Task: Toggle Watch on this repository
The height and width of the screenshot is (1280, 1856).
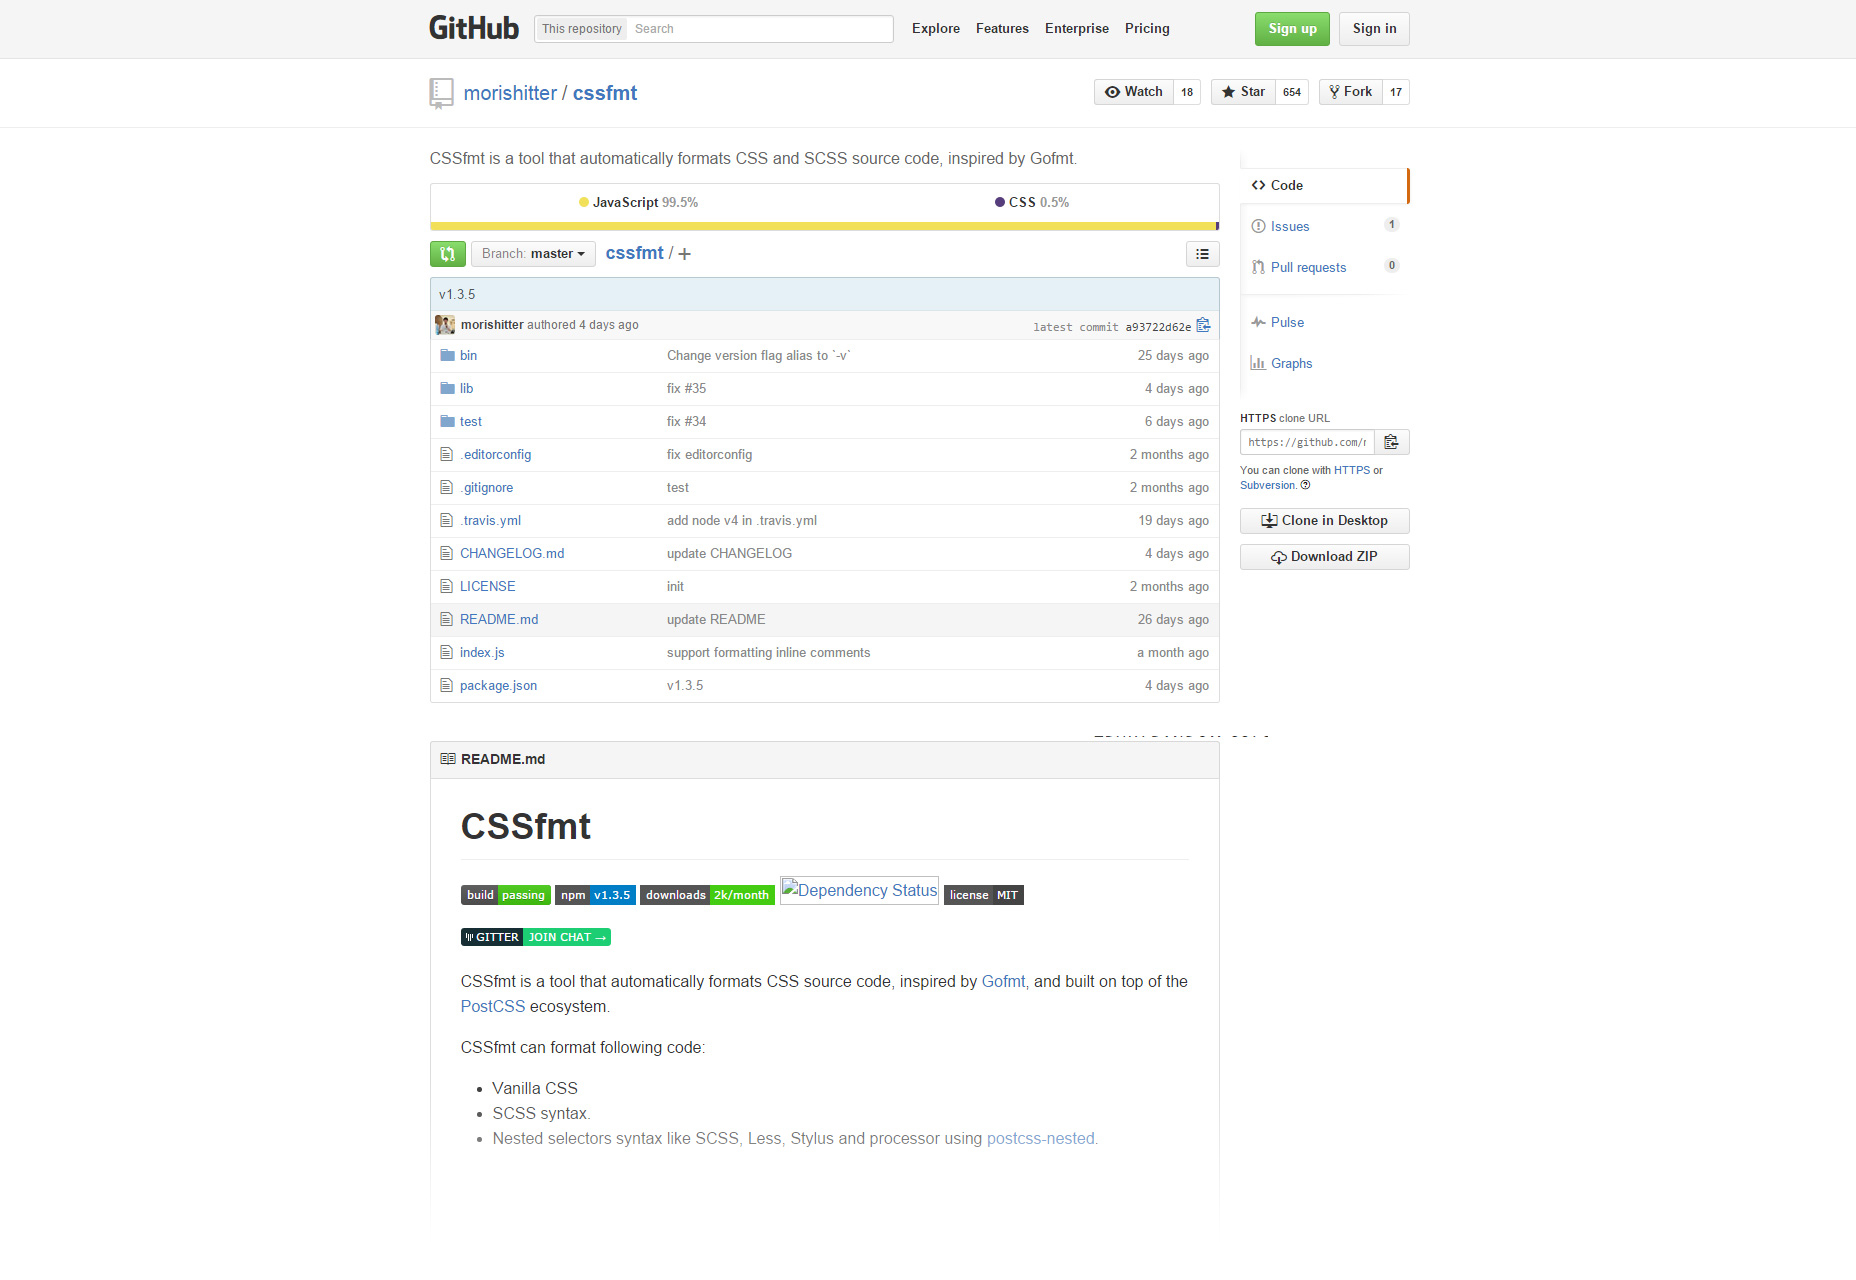Action: [1134, 92]
